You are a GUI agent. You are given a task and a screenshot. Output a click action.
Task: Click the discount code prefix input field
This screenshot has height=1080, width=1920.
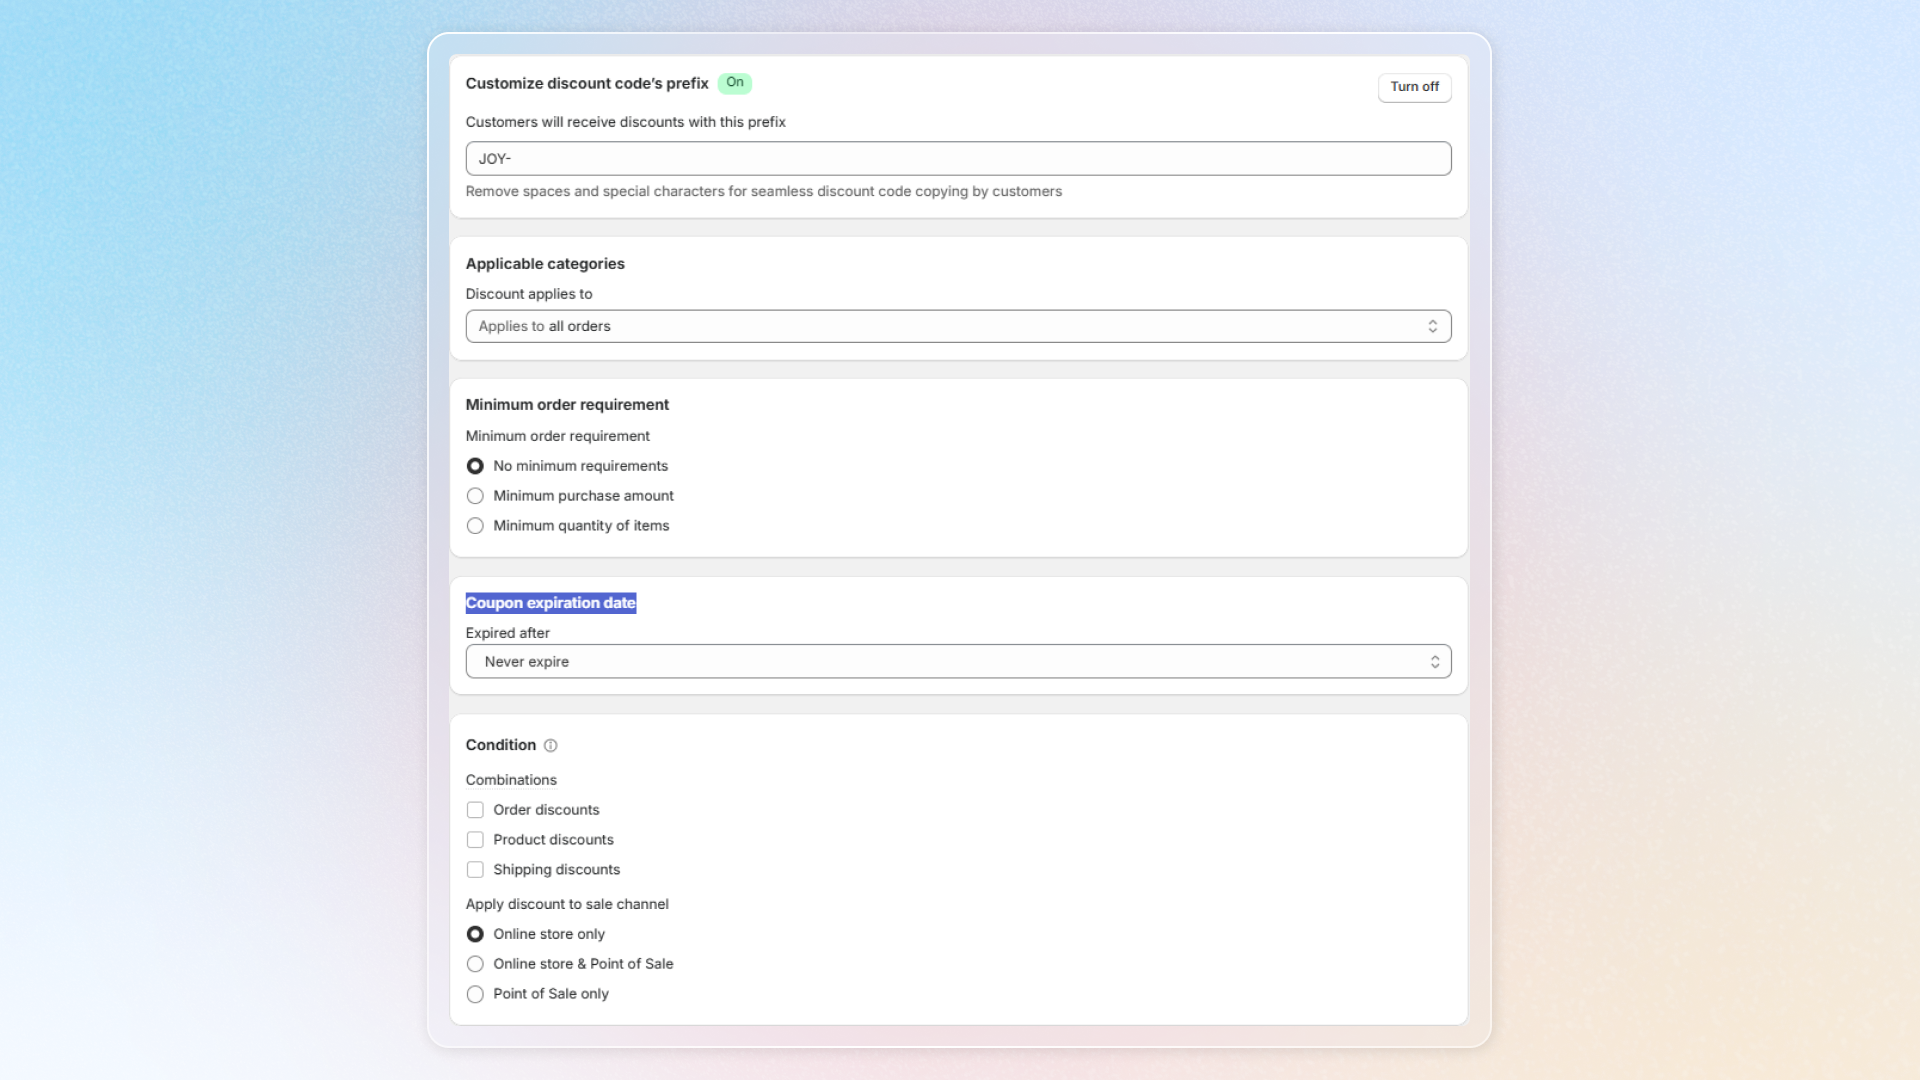[x=957, y=159]
